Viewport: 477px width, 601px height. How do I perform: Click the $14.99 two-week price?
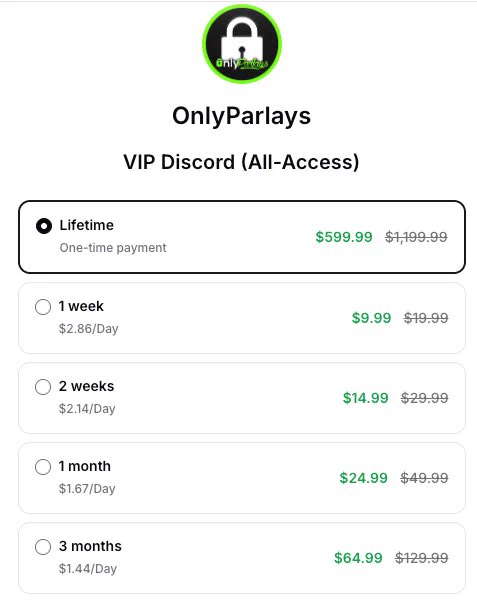point(365,398)
